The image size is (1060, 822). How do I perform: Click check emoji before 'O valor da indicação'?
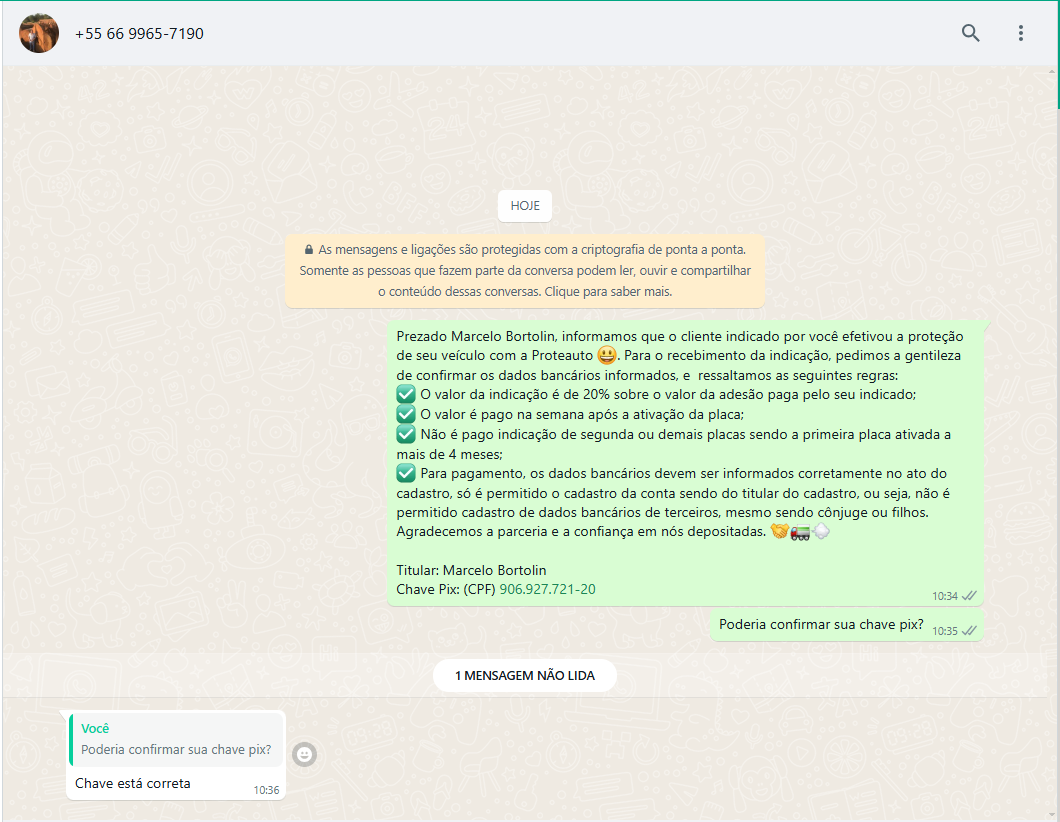(x=406, y=394)
